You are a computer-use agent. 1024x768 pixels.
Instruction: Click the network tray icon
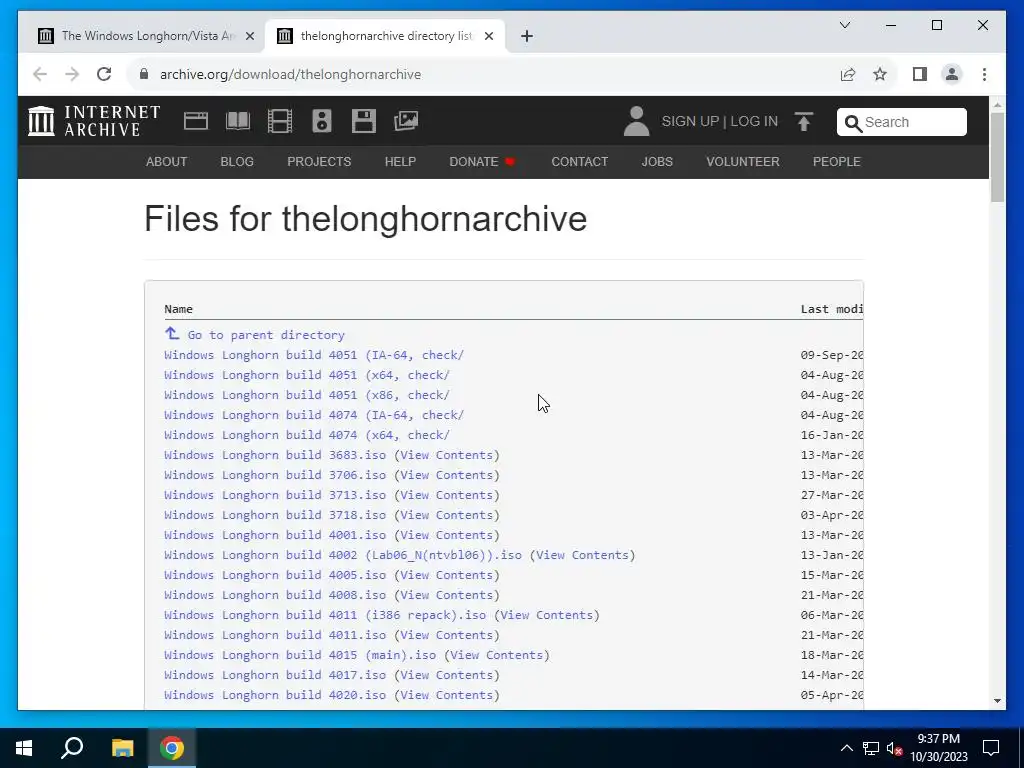871,748
